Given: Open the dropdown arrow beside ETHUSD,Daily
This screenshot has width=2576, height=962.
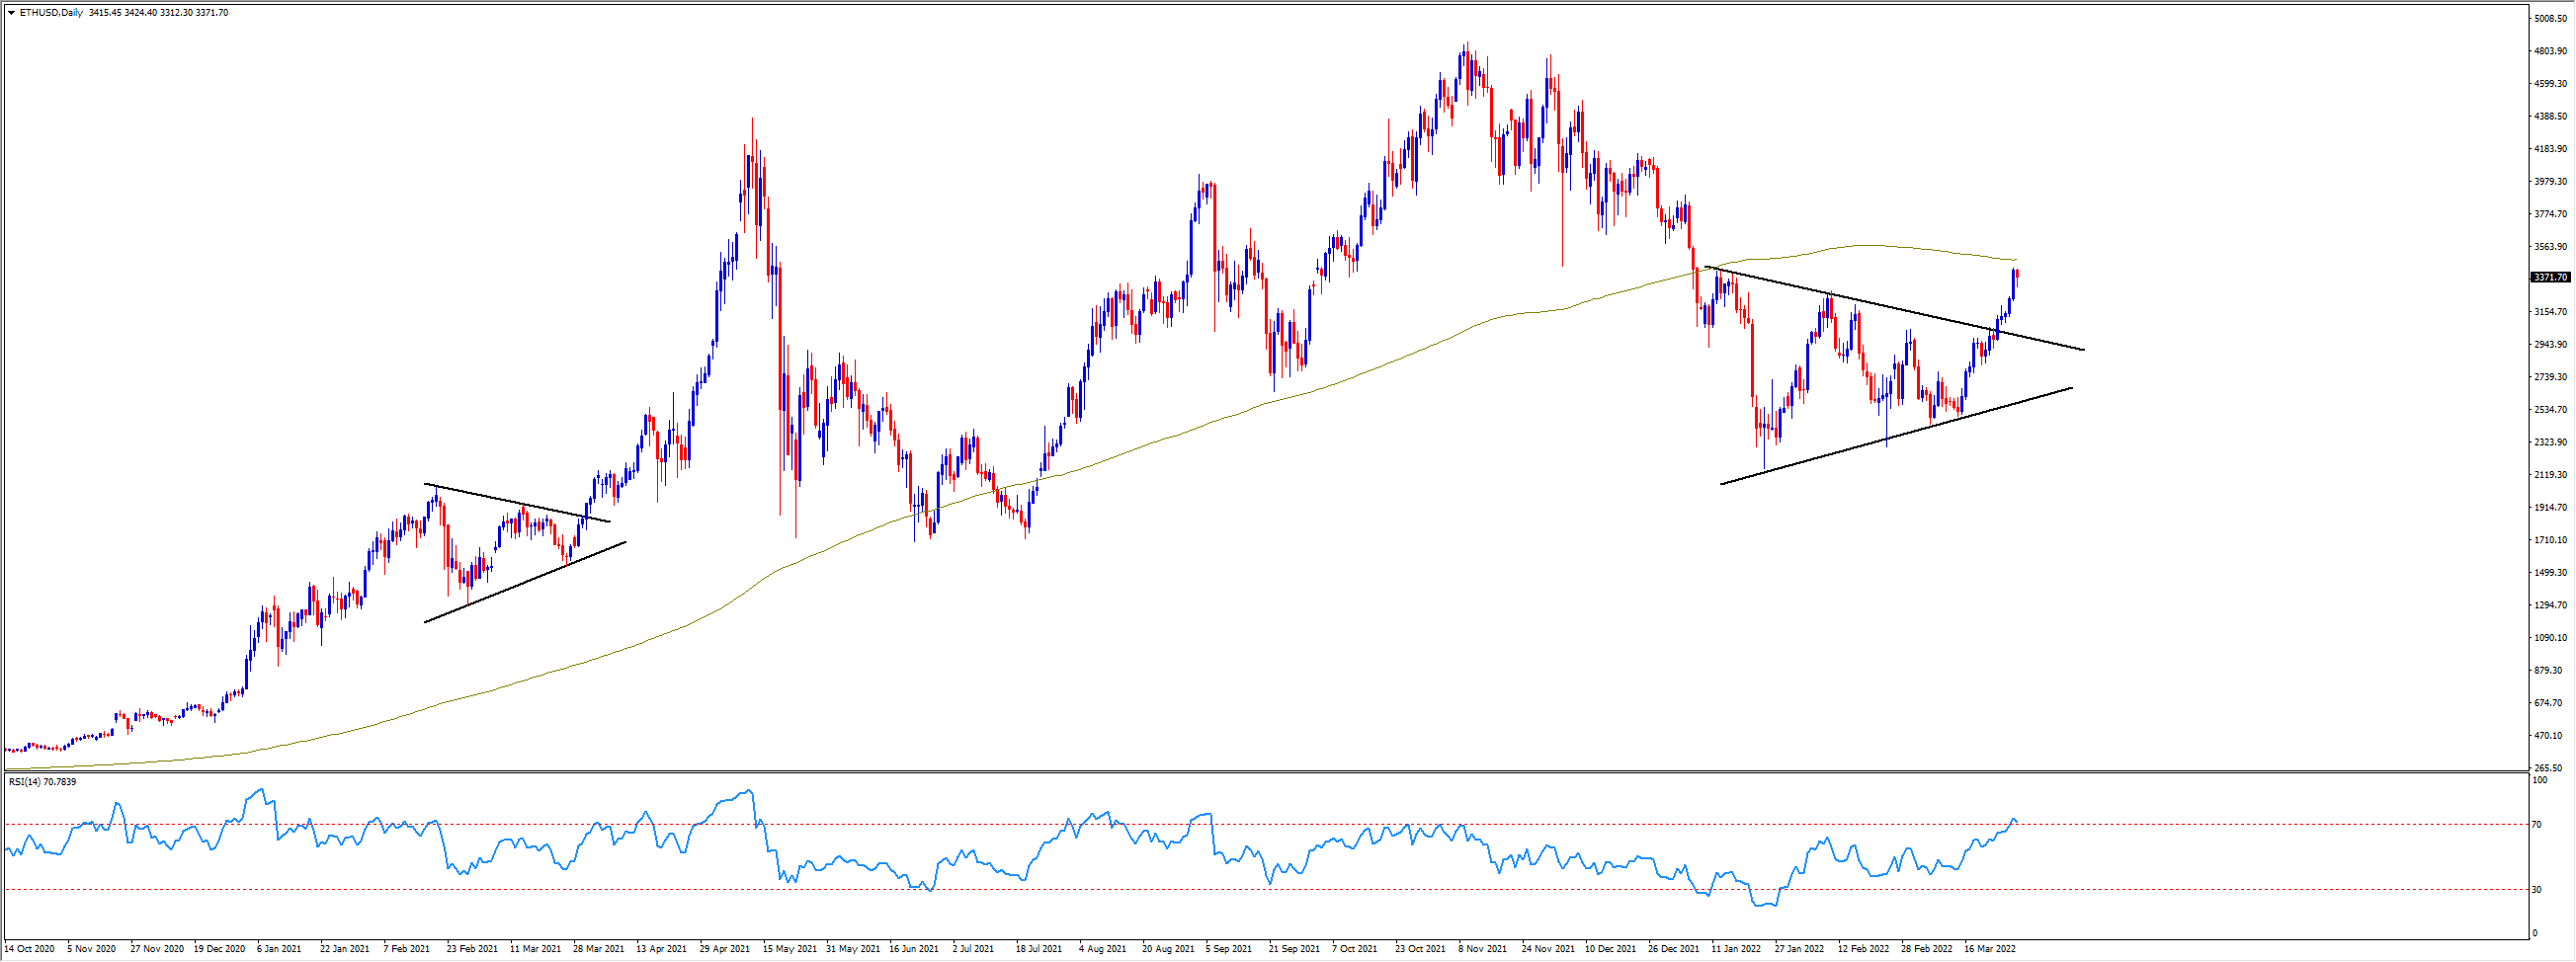Looking at the screenshot, I should pos(11,13).
